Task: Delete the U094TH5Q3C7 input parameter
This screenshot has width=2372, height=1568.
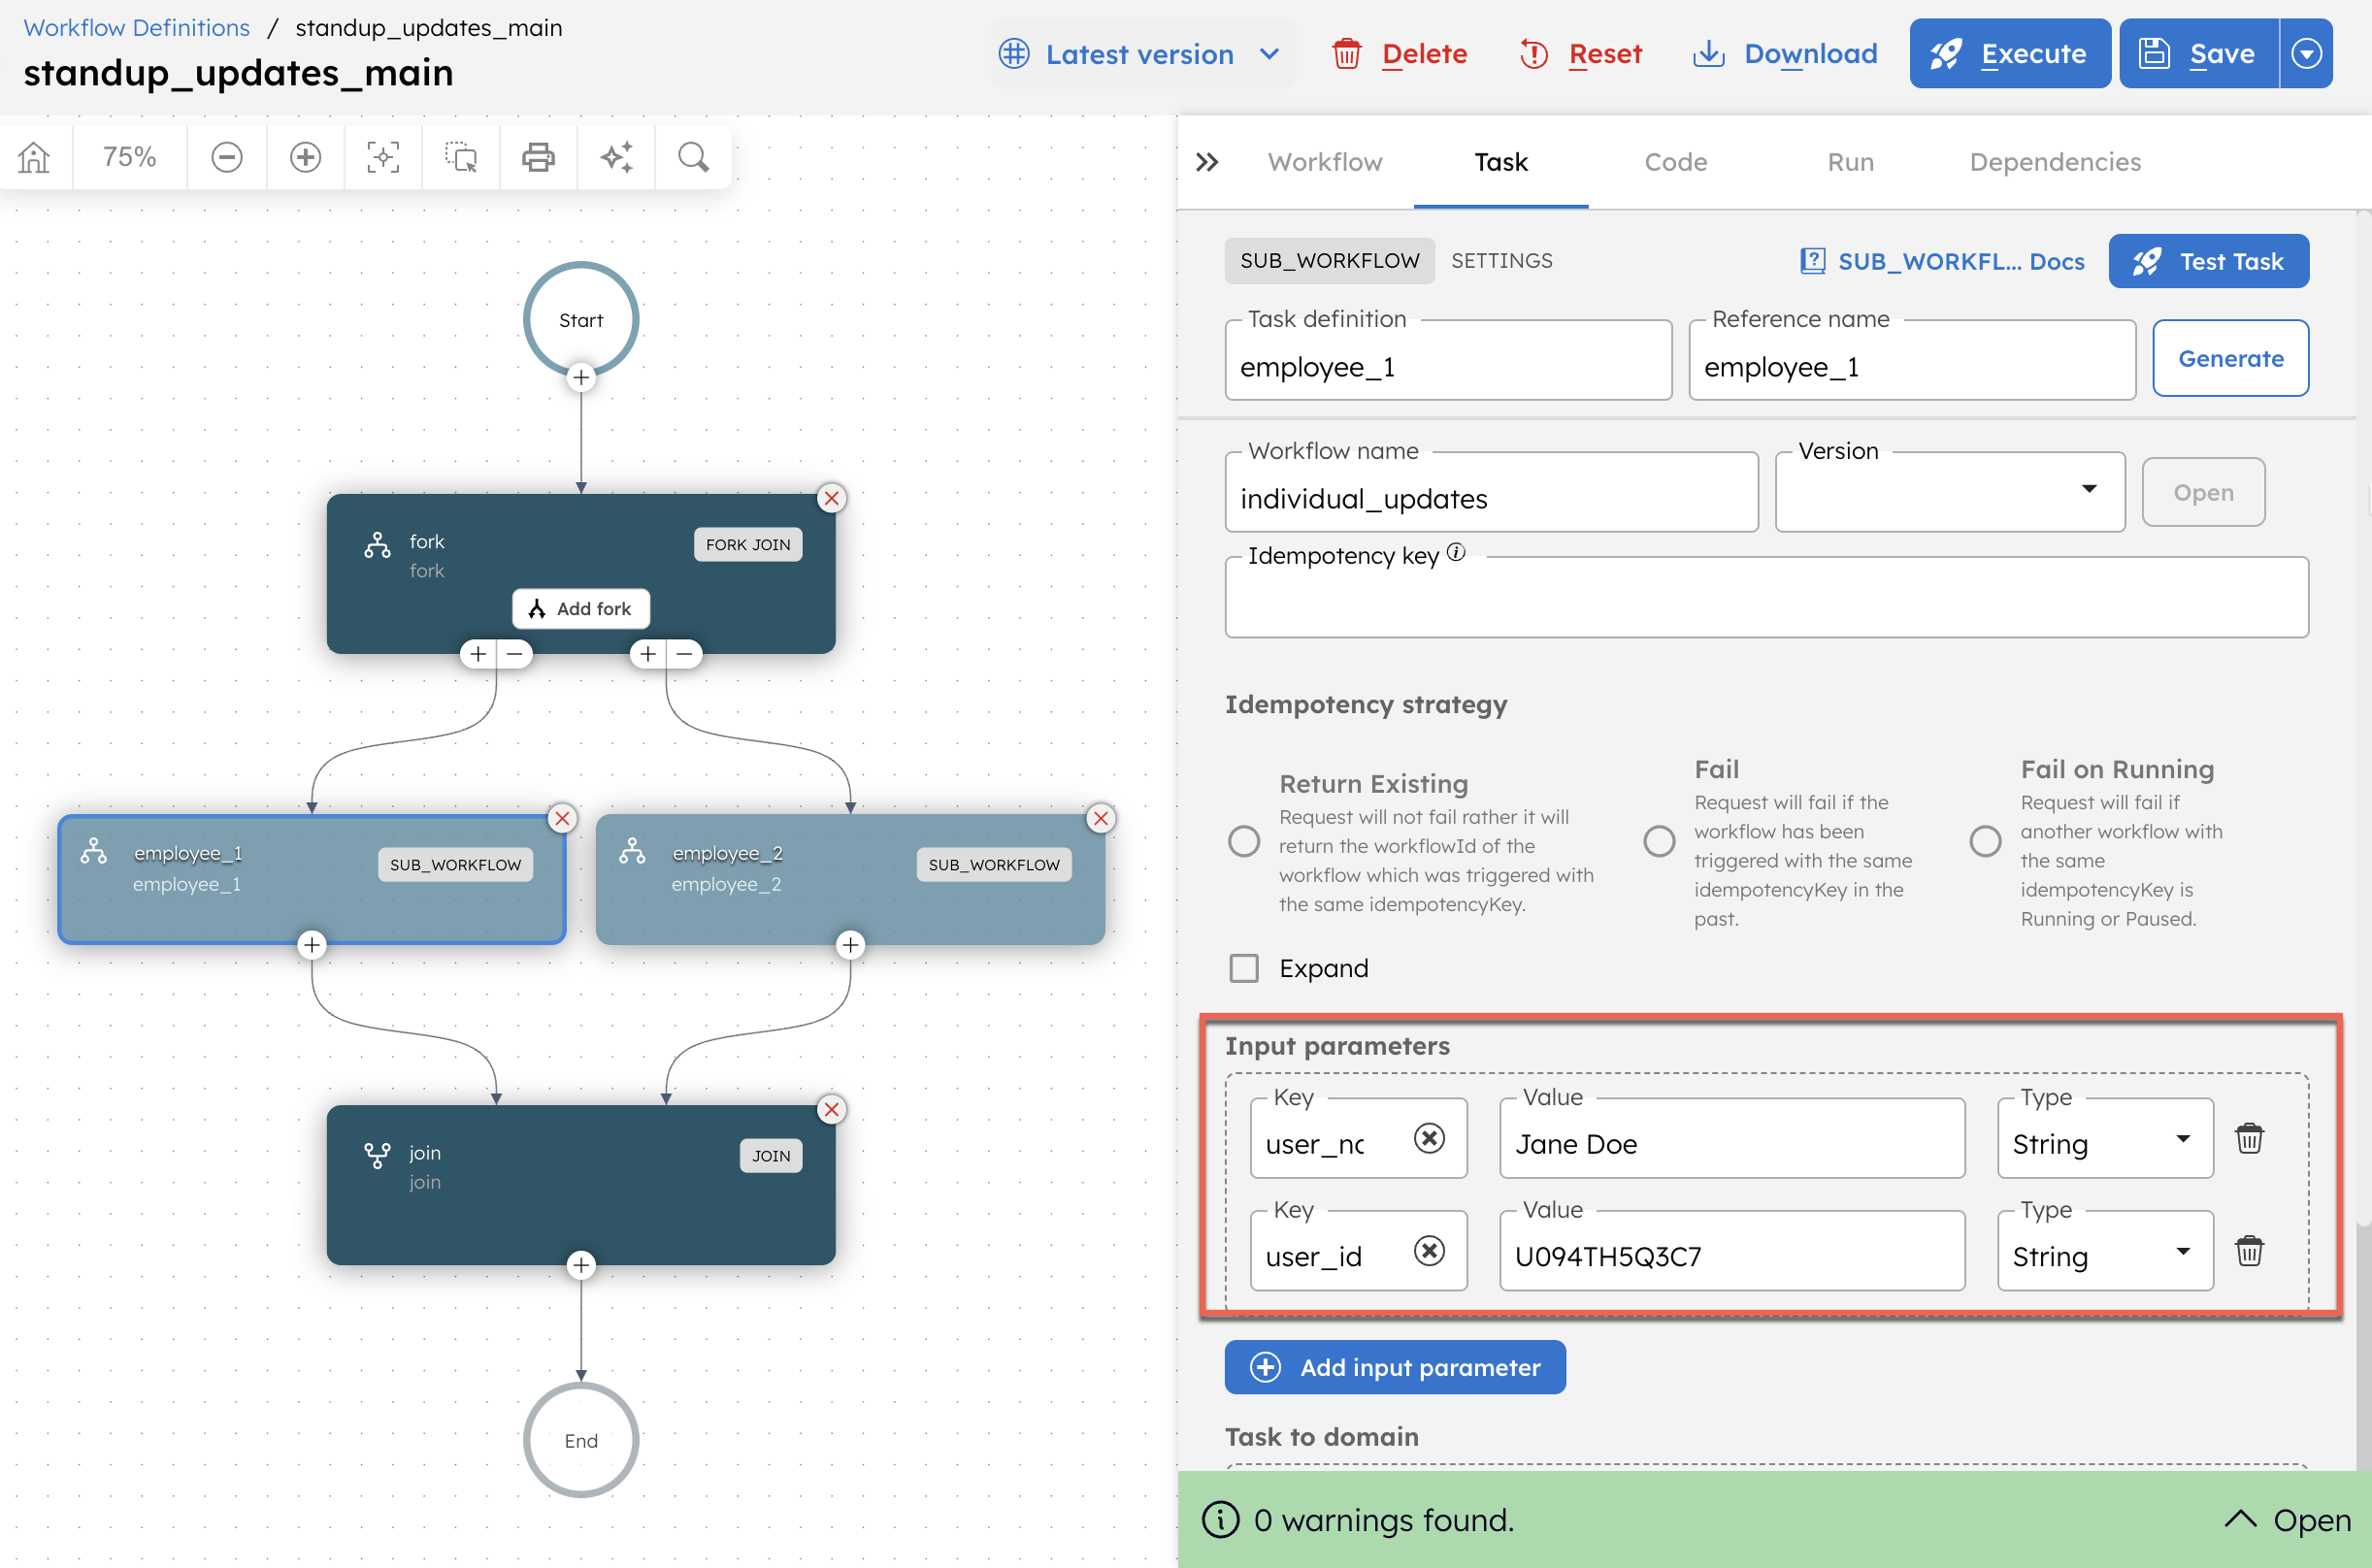Action: 2249,1250
